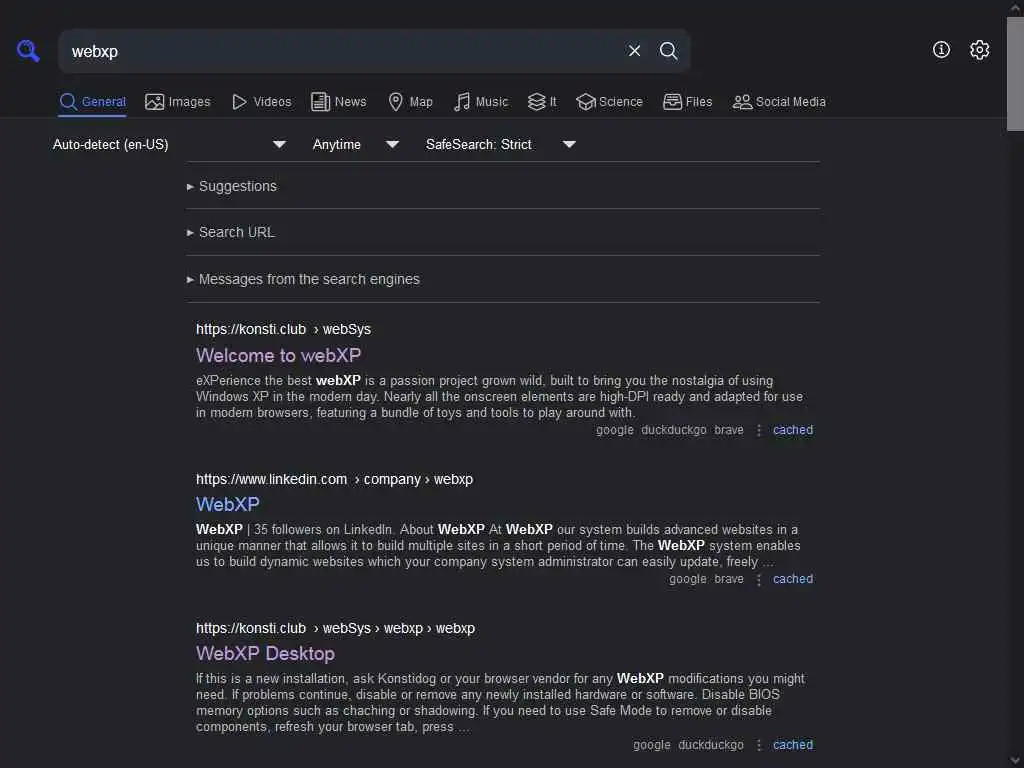Submit search with magnifier button
The image size is (1024, 768).
coord(668,51)
